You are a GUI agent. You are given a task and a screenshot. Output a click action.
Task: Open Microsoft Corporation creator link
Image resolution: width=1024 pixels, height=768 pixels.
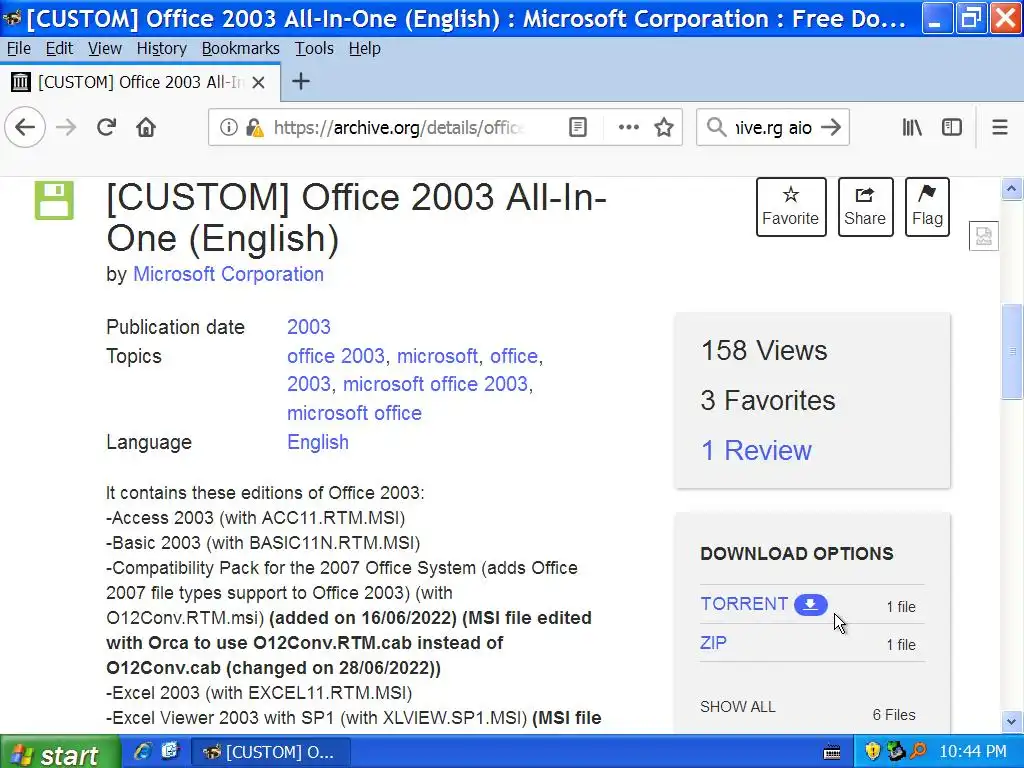pos(229,274)
